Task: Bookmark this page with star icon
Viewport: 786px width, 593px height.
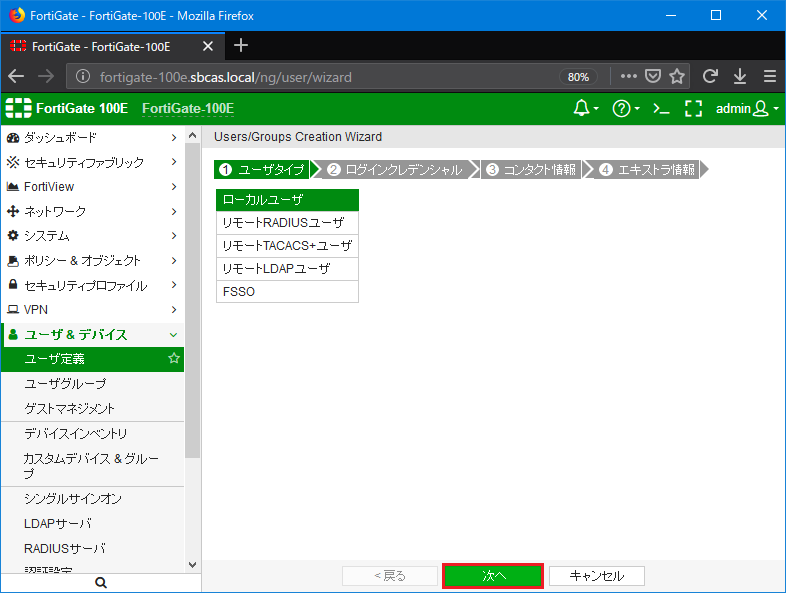Action: (677, 76)
